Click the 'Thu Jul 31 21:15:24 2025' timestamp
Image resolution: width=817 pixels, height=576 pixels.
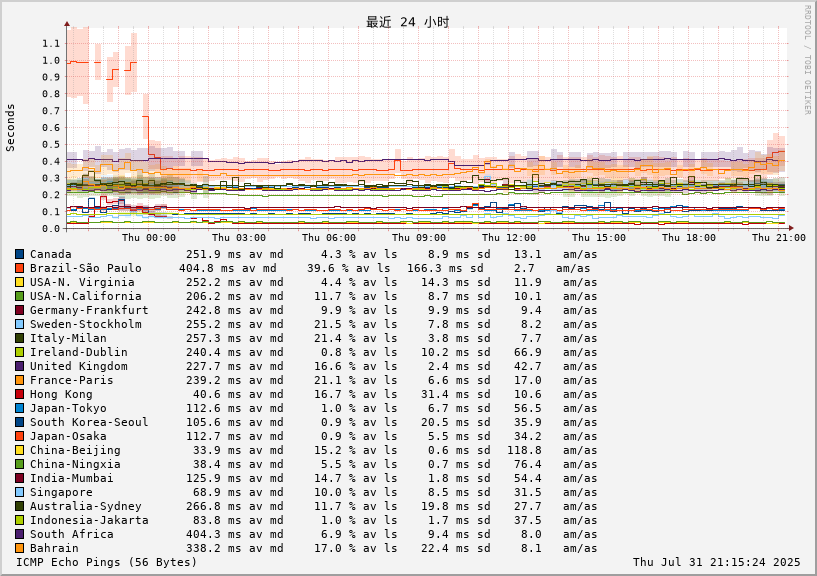[716, 562]
